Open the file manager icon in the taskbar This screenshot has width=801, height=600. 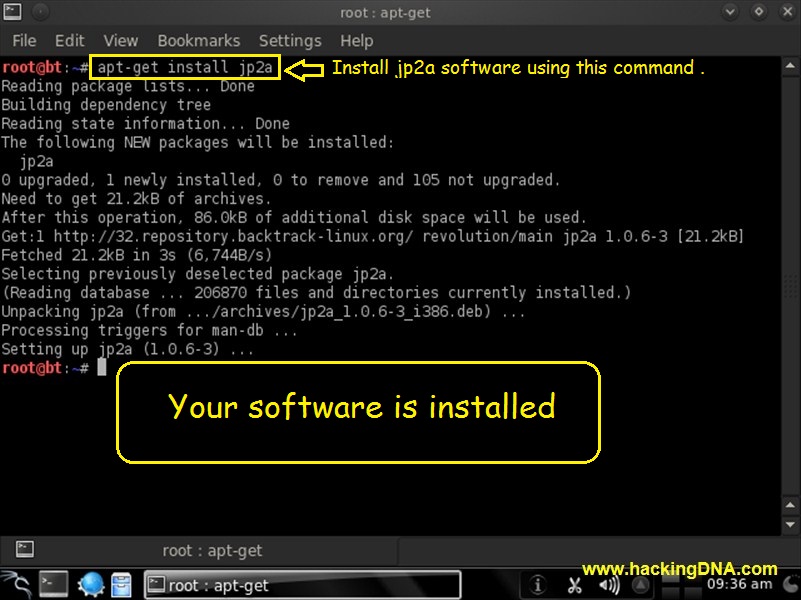tap(121, 584)
